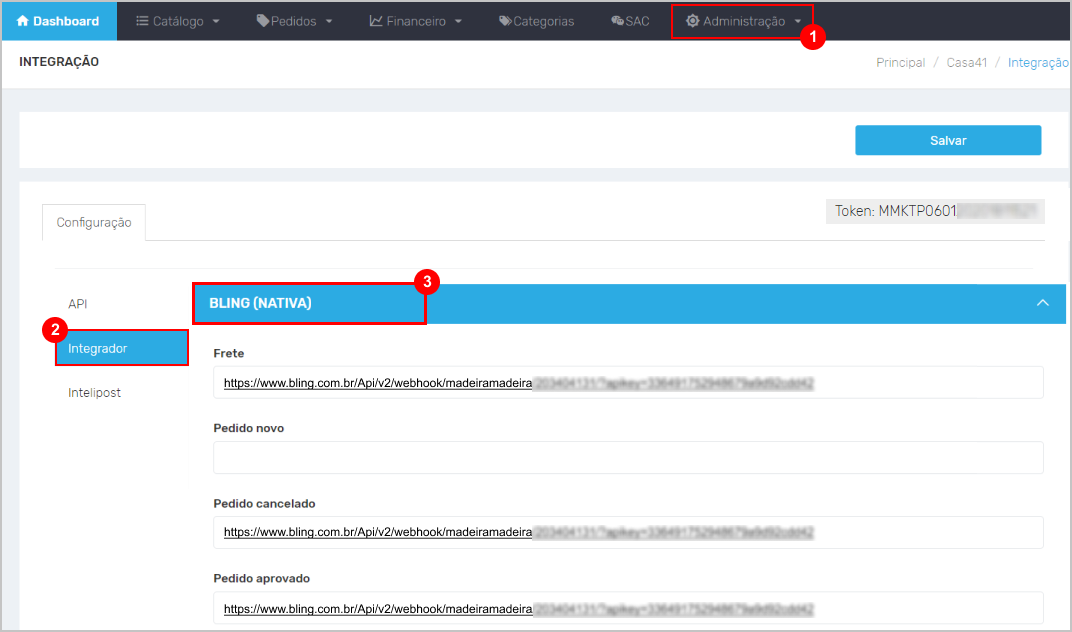
Task: Open the Catálogo dropdown arrow
Action: coord(216,21)
